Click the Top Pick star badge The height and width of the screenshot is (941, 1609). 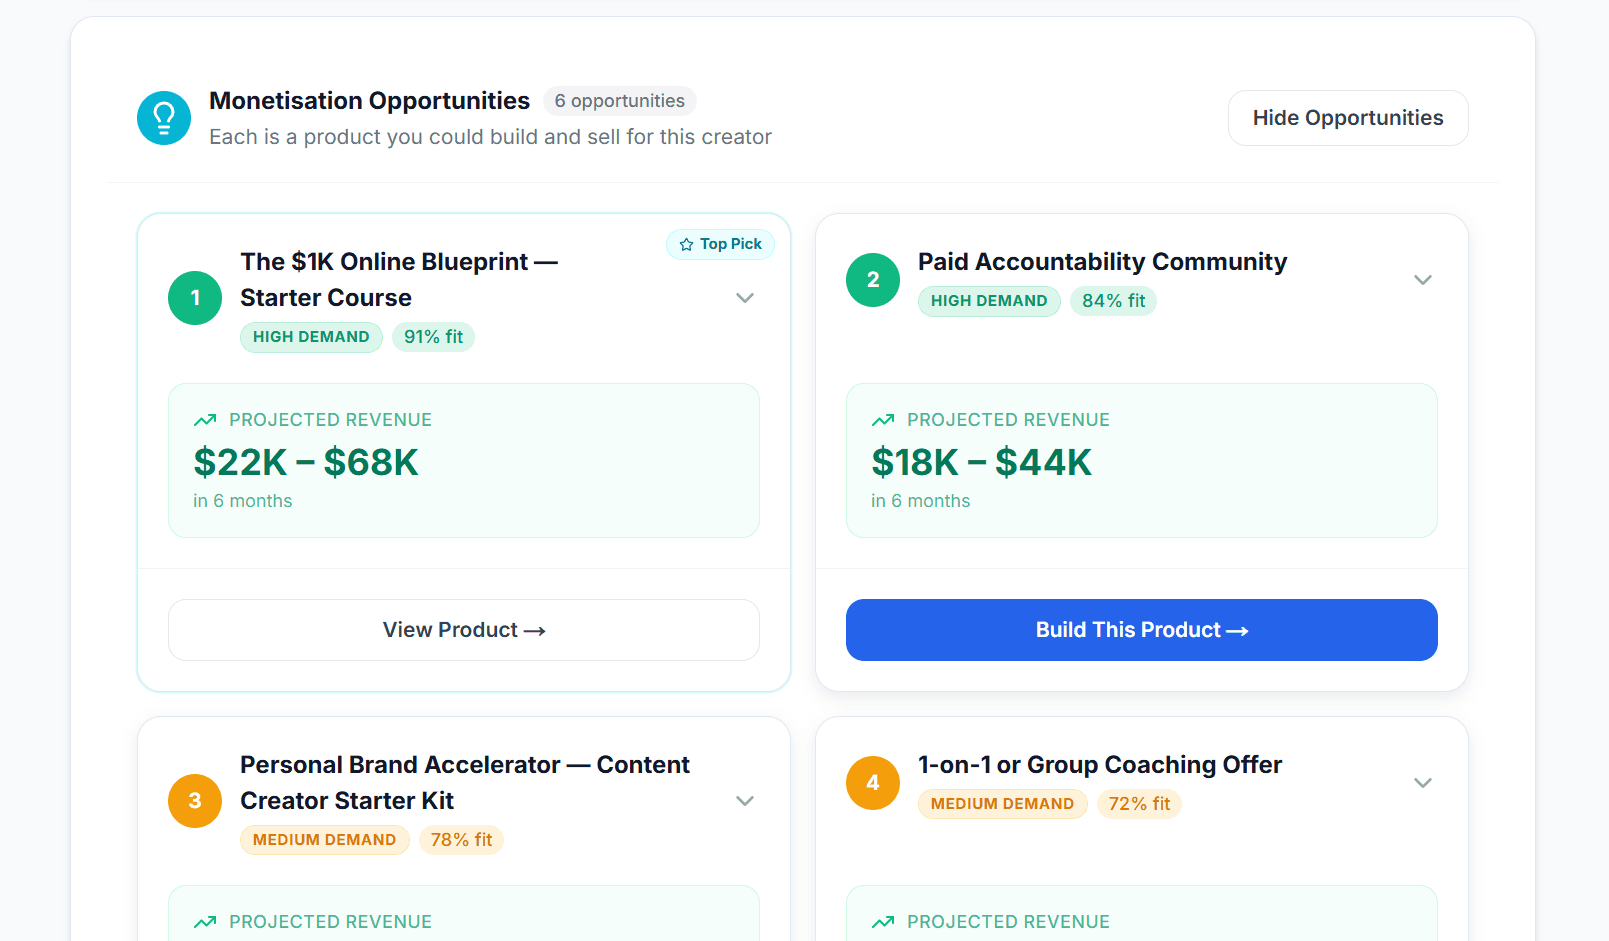coord(720,244)
